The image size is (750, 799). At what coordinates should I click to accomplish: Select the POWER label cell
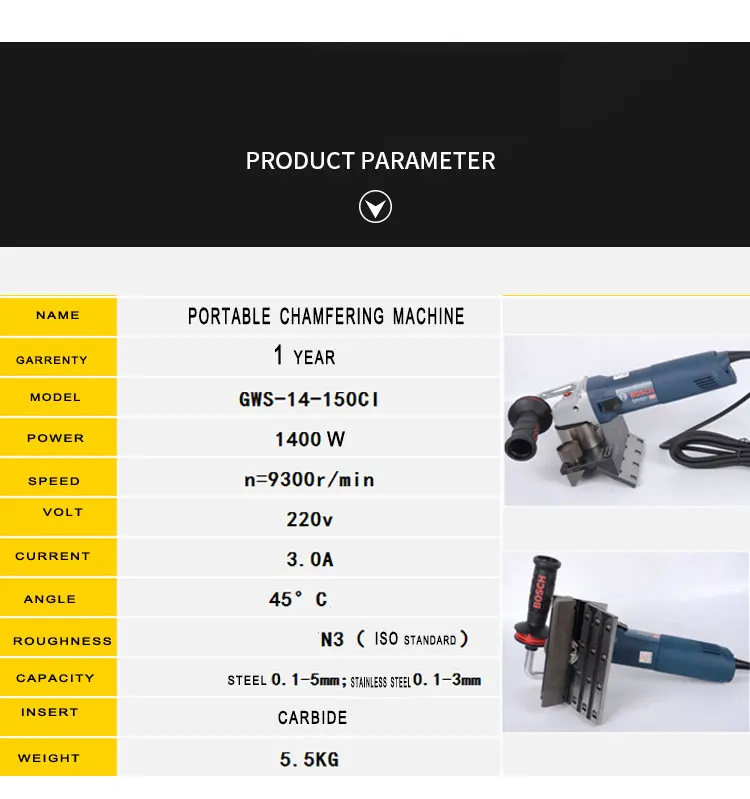tap(58, 438)
